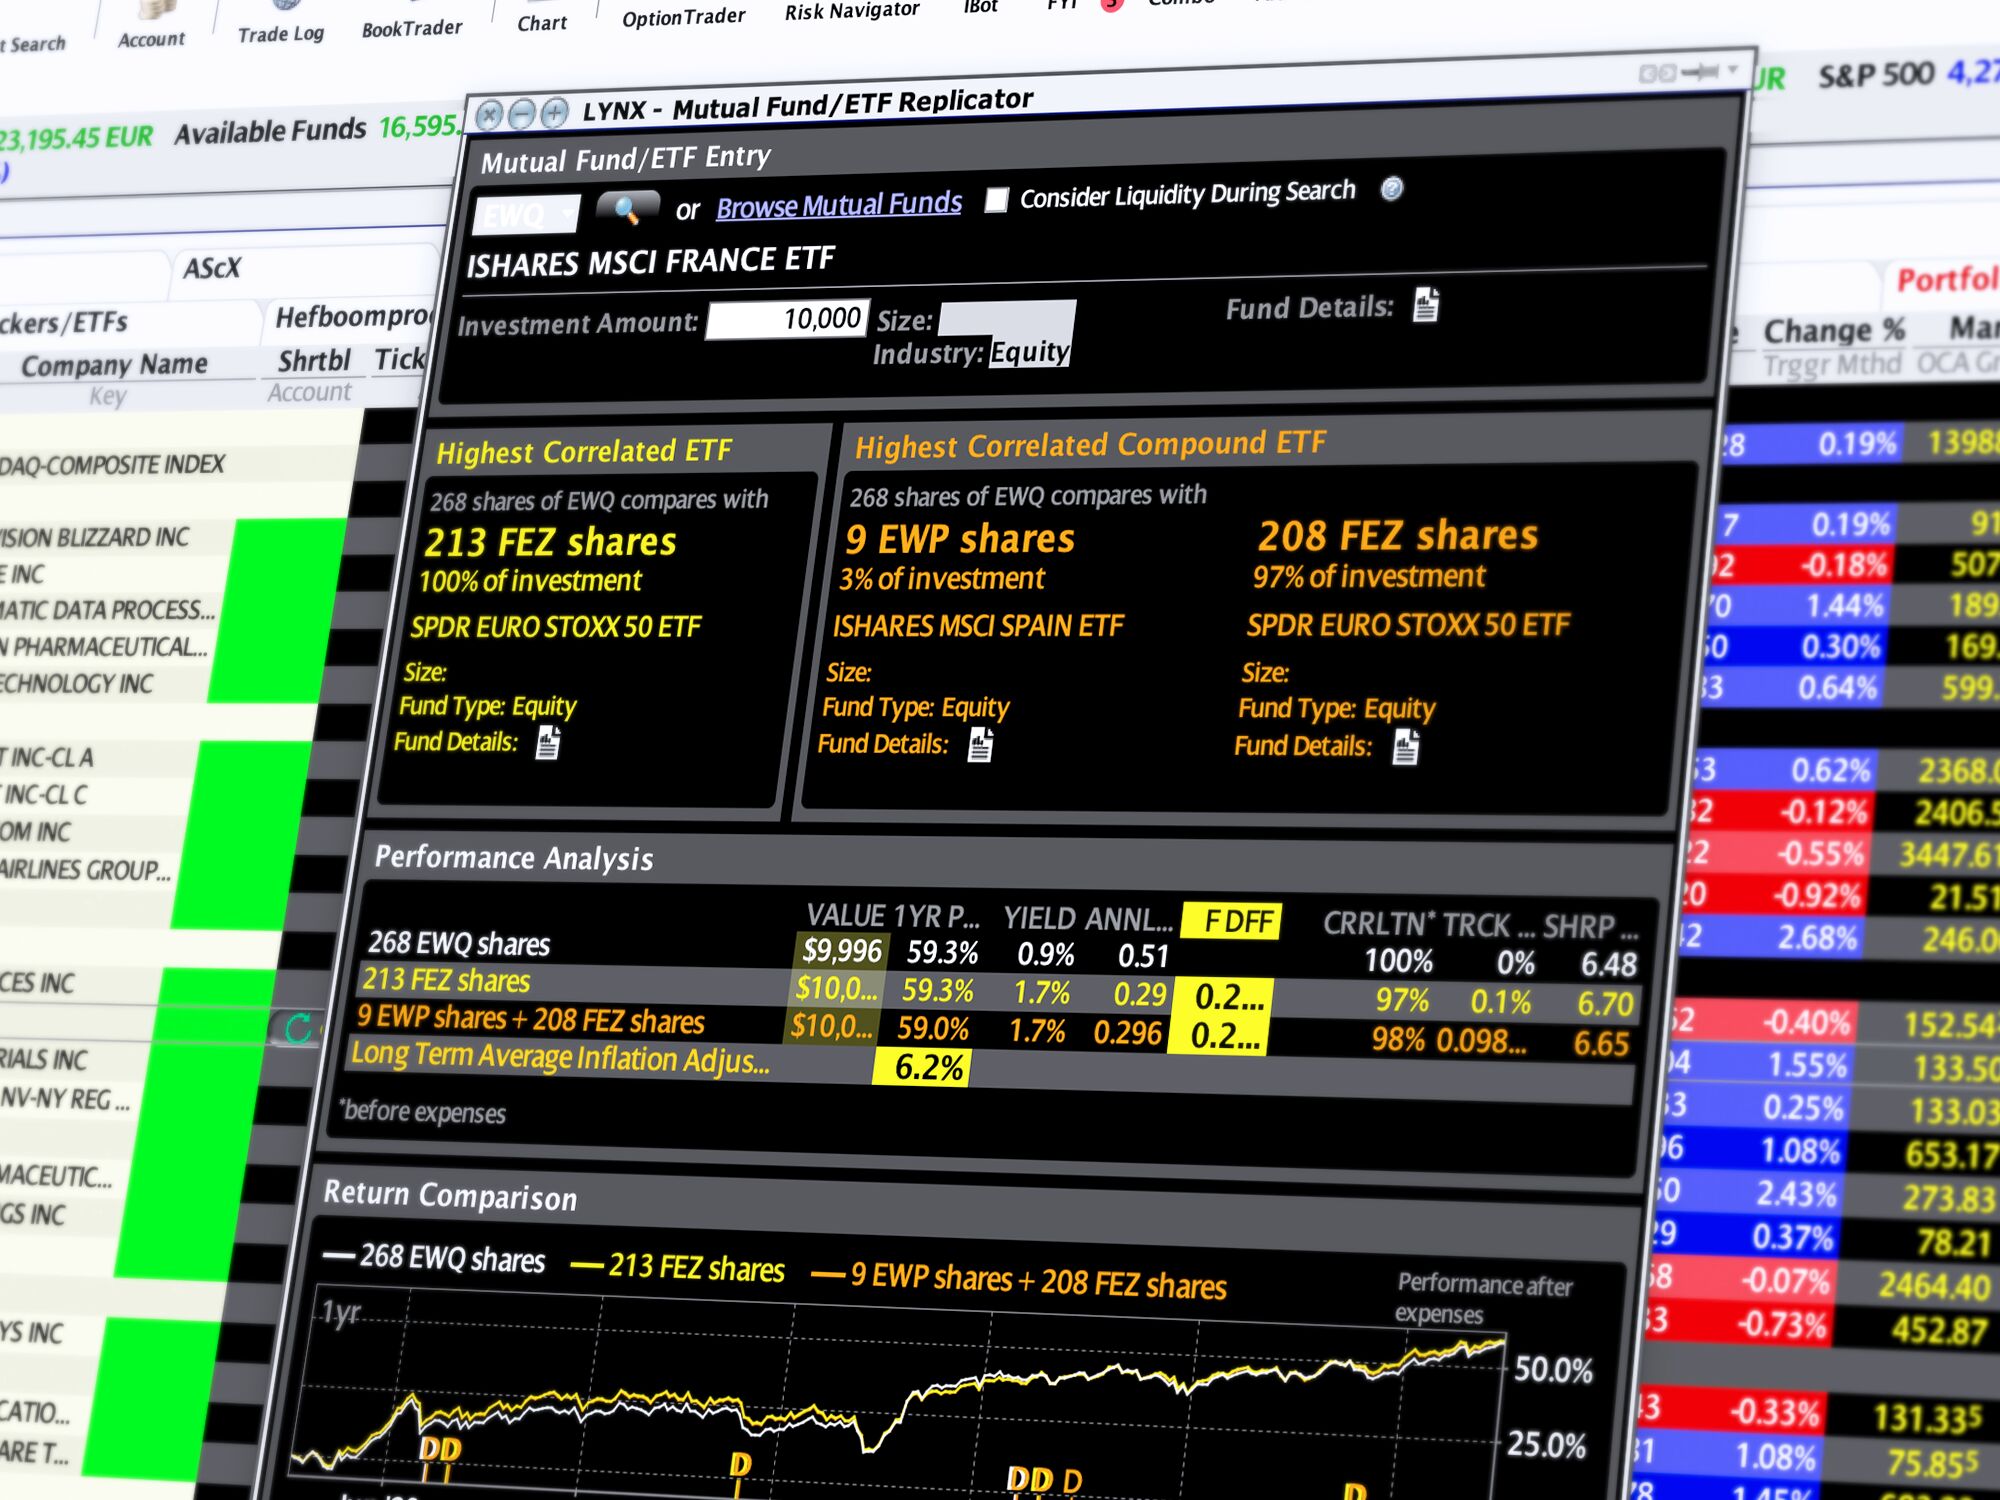The height and width of the screenshot is (1500, 2000).
Task: Sort by Shrtbl column header
Action: click(x=314, y=360)
